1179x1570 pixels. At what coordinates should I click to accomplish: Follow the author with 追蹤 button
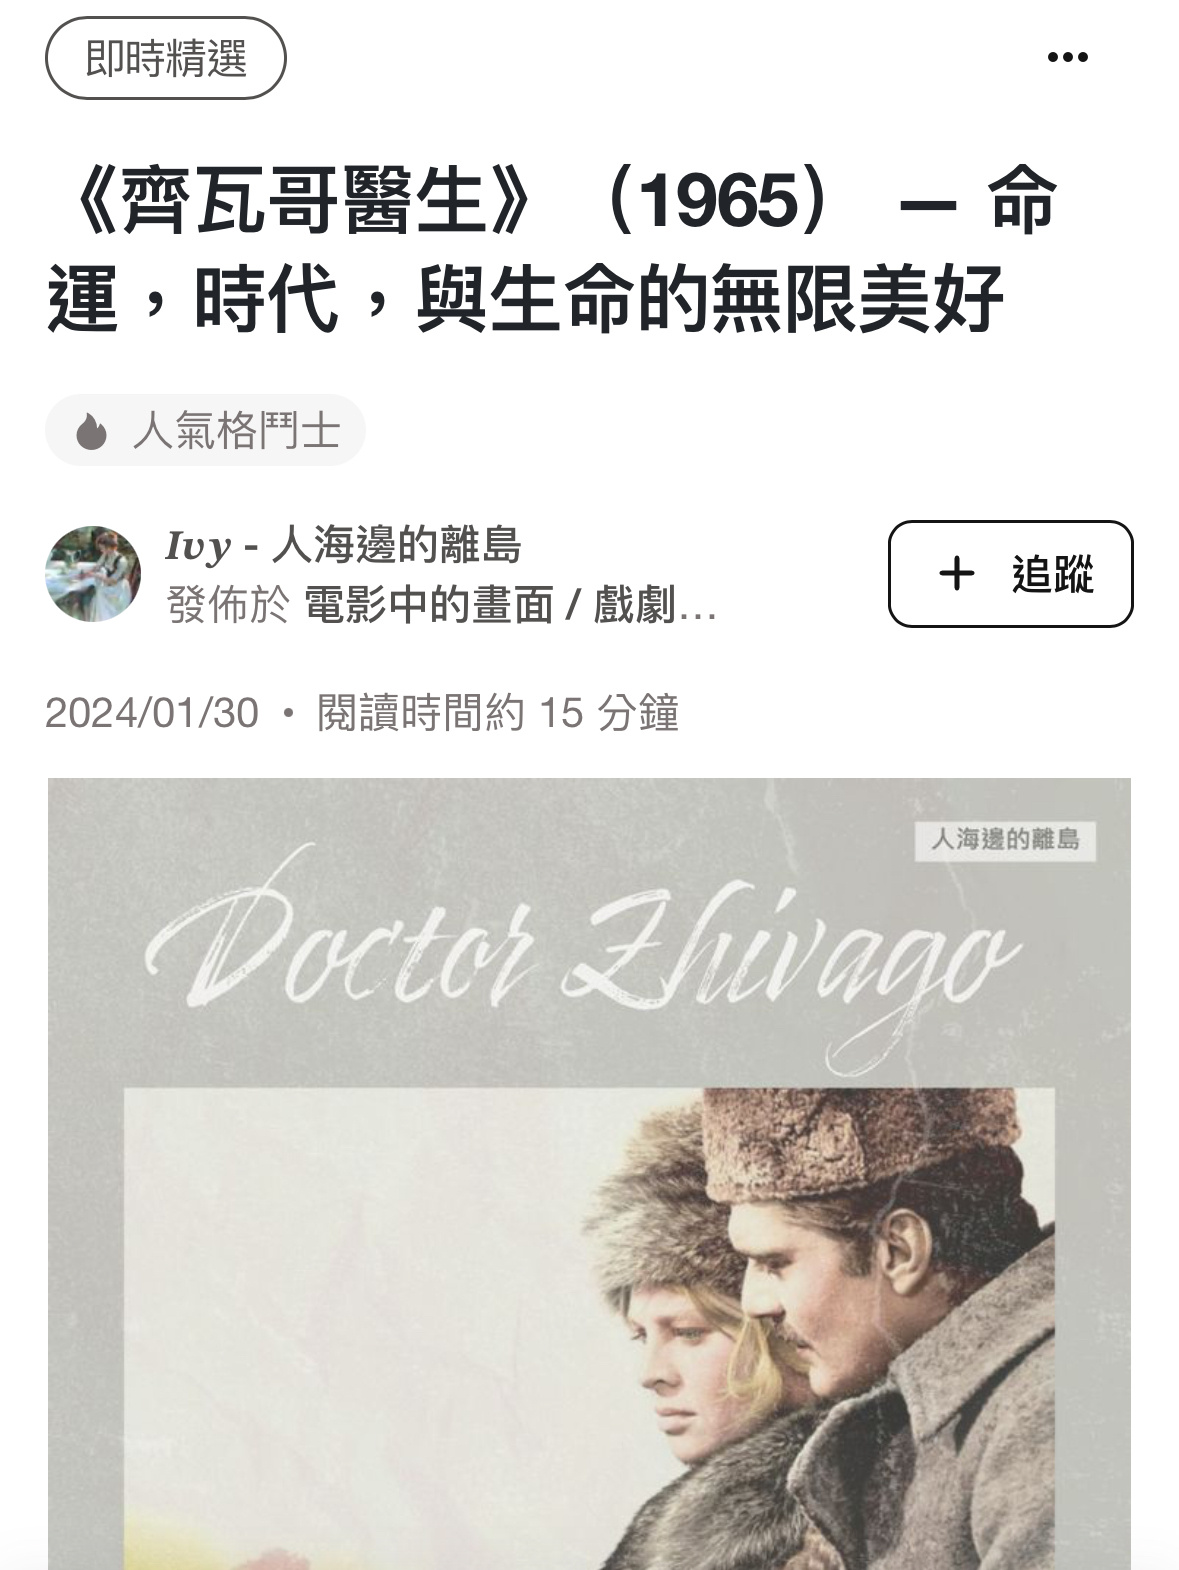pyautogui.click(x=1011, y=574)
